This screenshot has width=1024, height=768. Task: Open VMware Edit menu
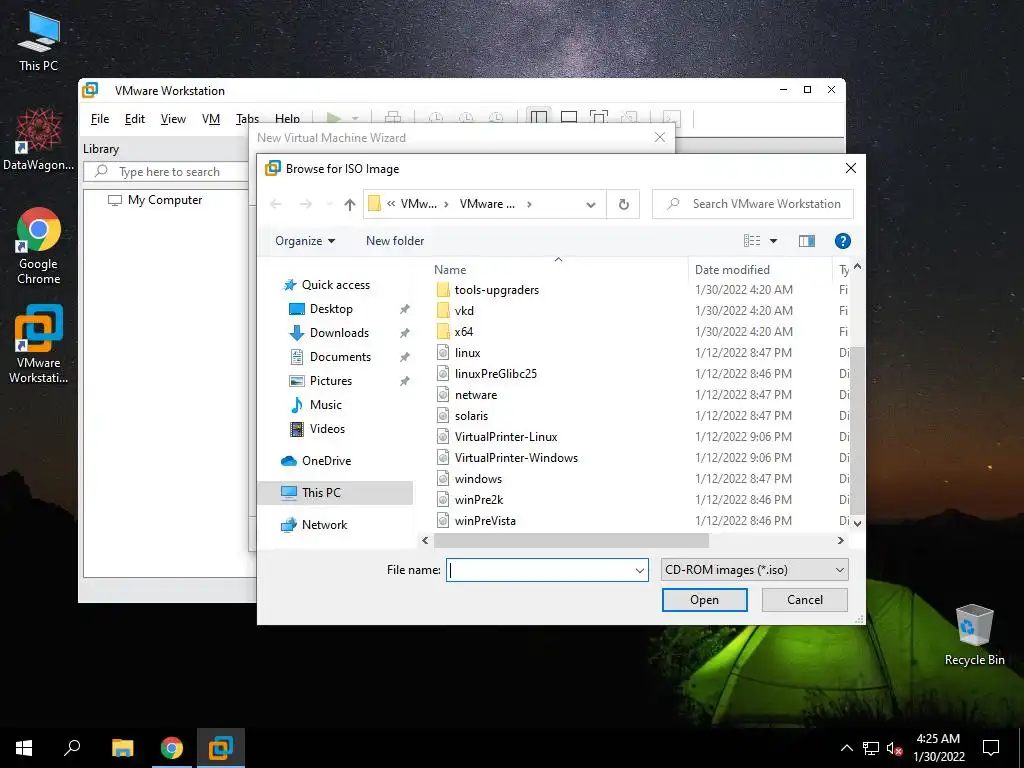[x=135, y=119]
